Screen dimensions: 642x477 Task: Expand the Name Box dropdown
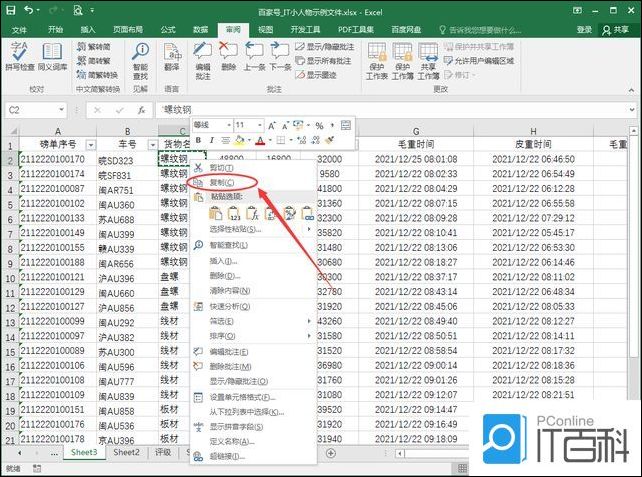(61, 110)
